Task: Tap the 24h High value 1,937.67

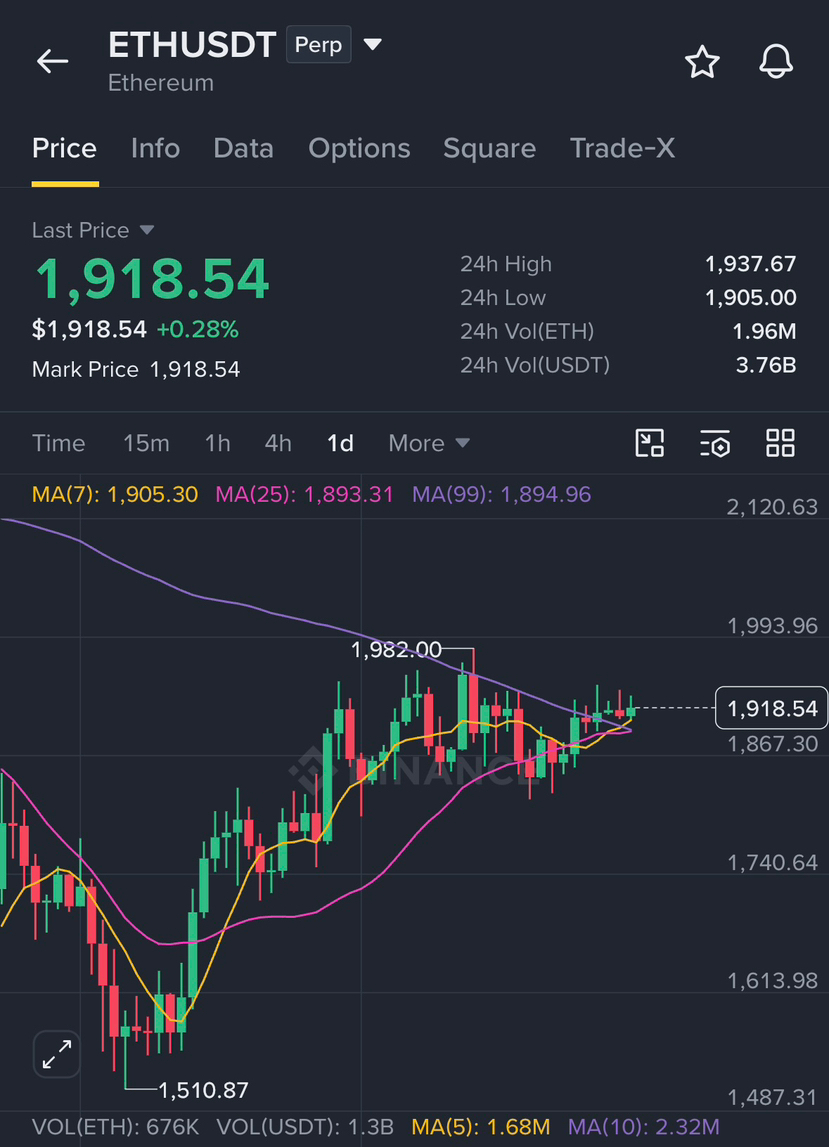Action: 750,264
